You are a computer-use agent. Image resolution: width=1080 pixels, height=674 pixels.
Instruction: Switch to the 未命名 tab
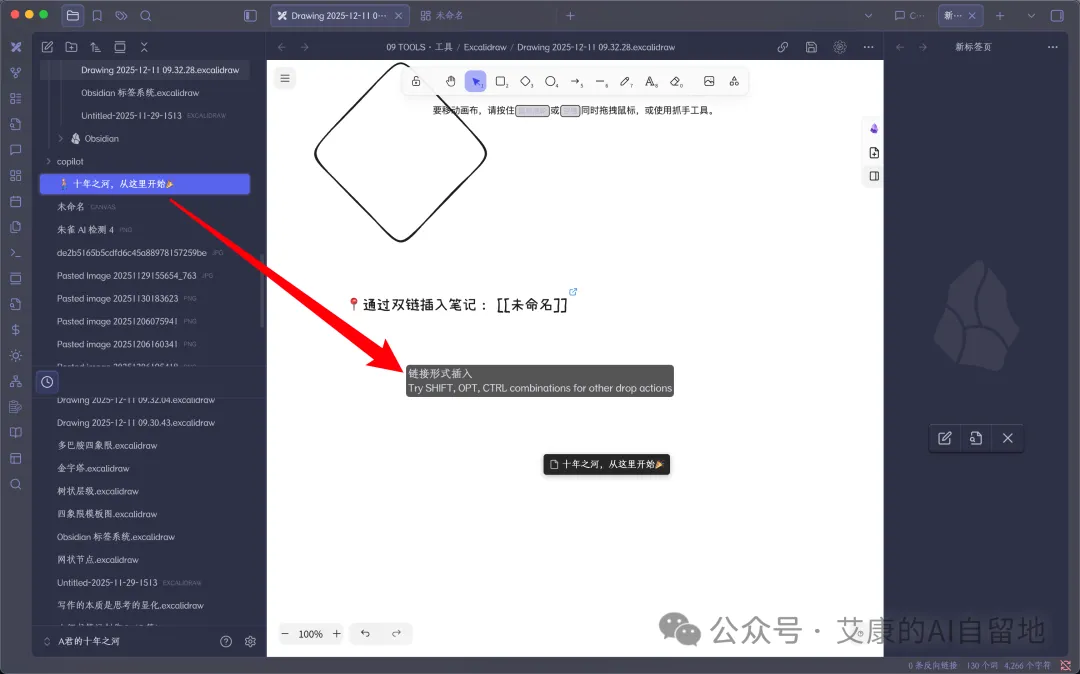[442, 15]
